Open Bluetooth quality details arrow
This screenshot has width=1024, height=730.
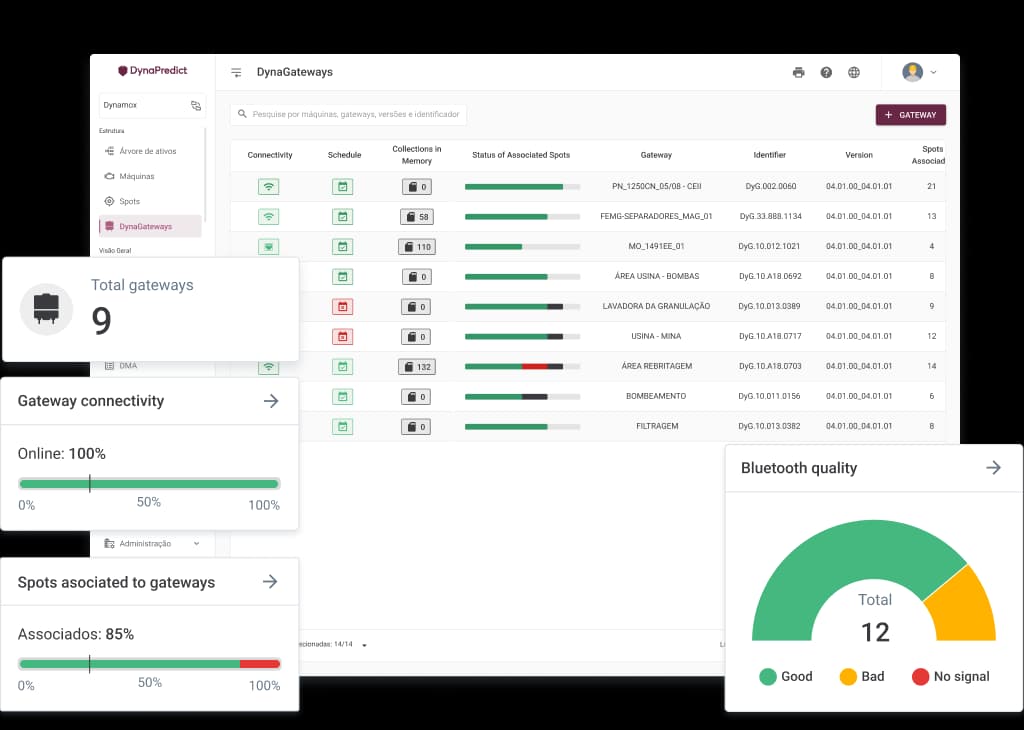[993, 468]
